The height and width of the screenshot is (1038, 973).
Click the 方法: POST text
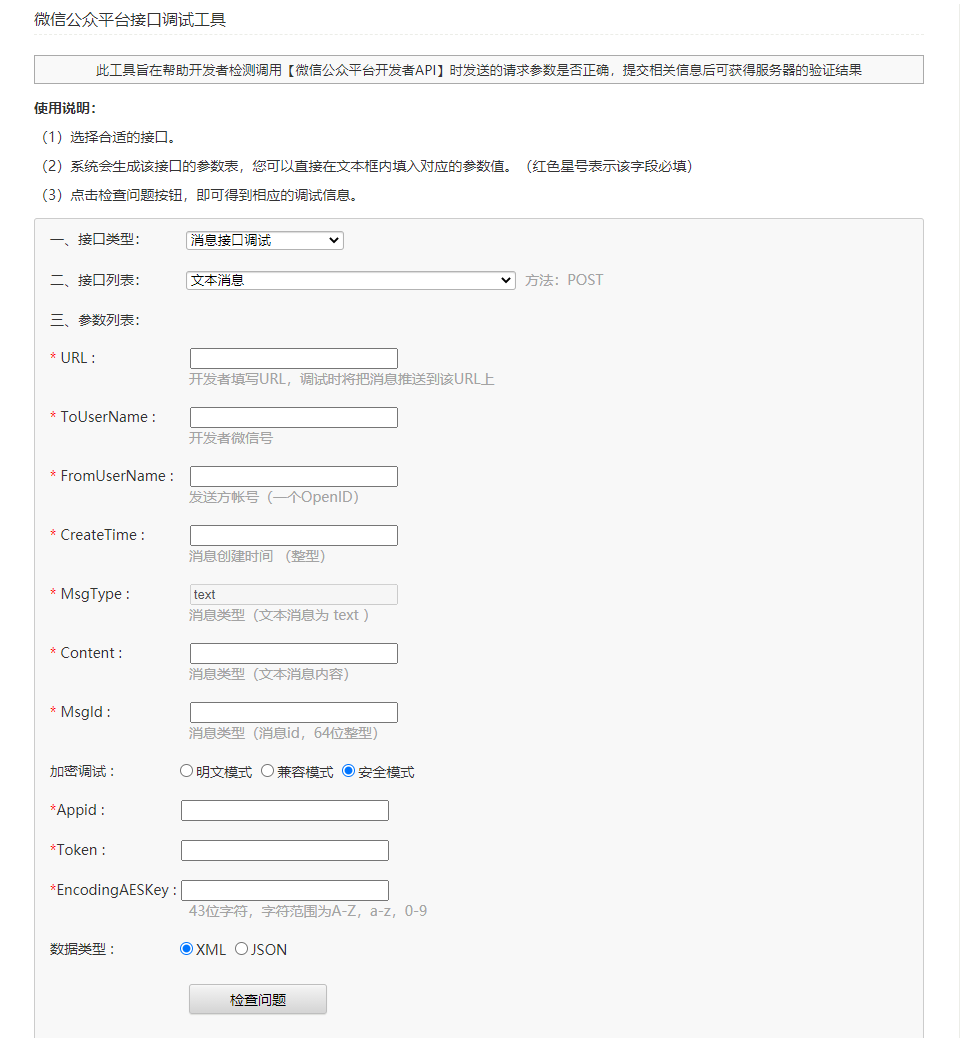(564, 280)
